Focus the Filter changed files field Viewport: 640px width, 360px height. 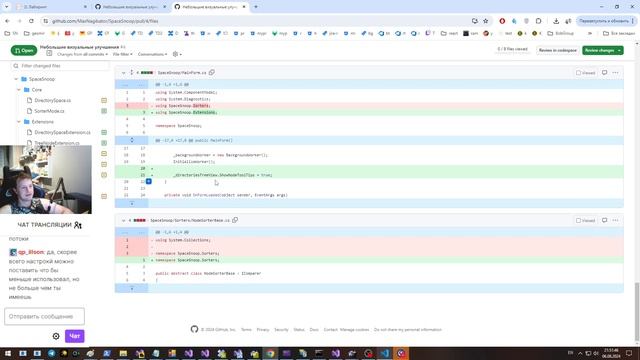point(60,66)
